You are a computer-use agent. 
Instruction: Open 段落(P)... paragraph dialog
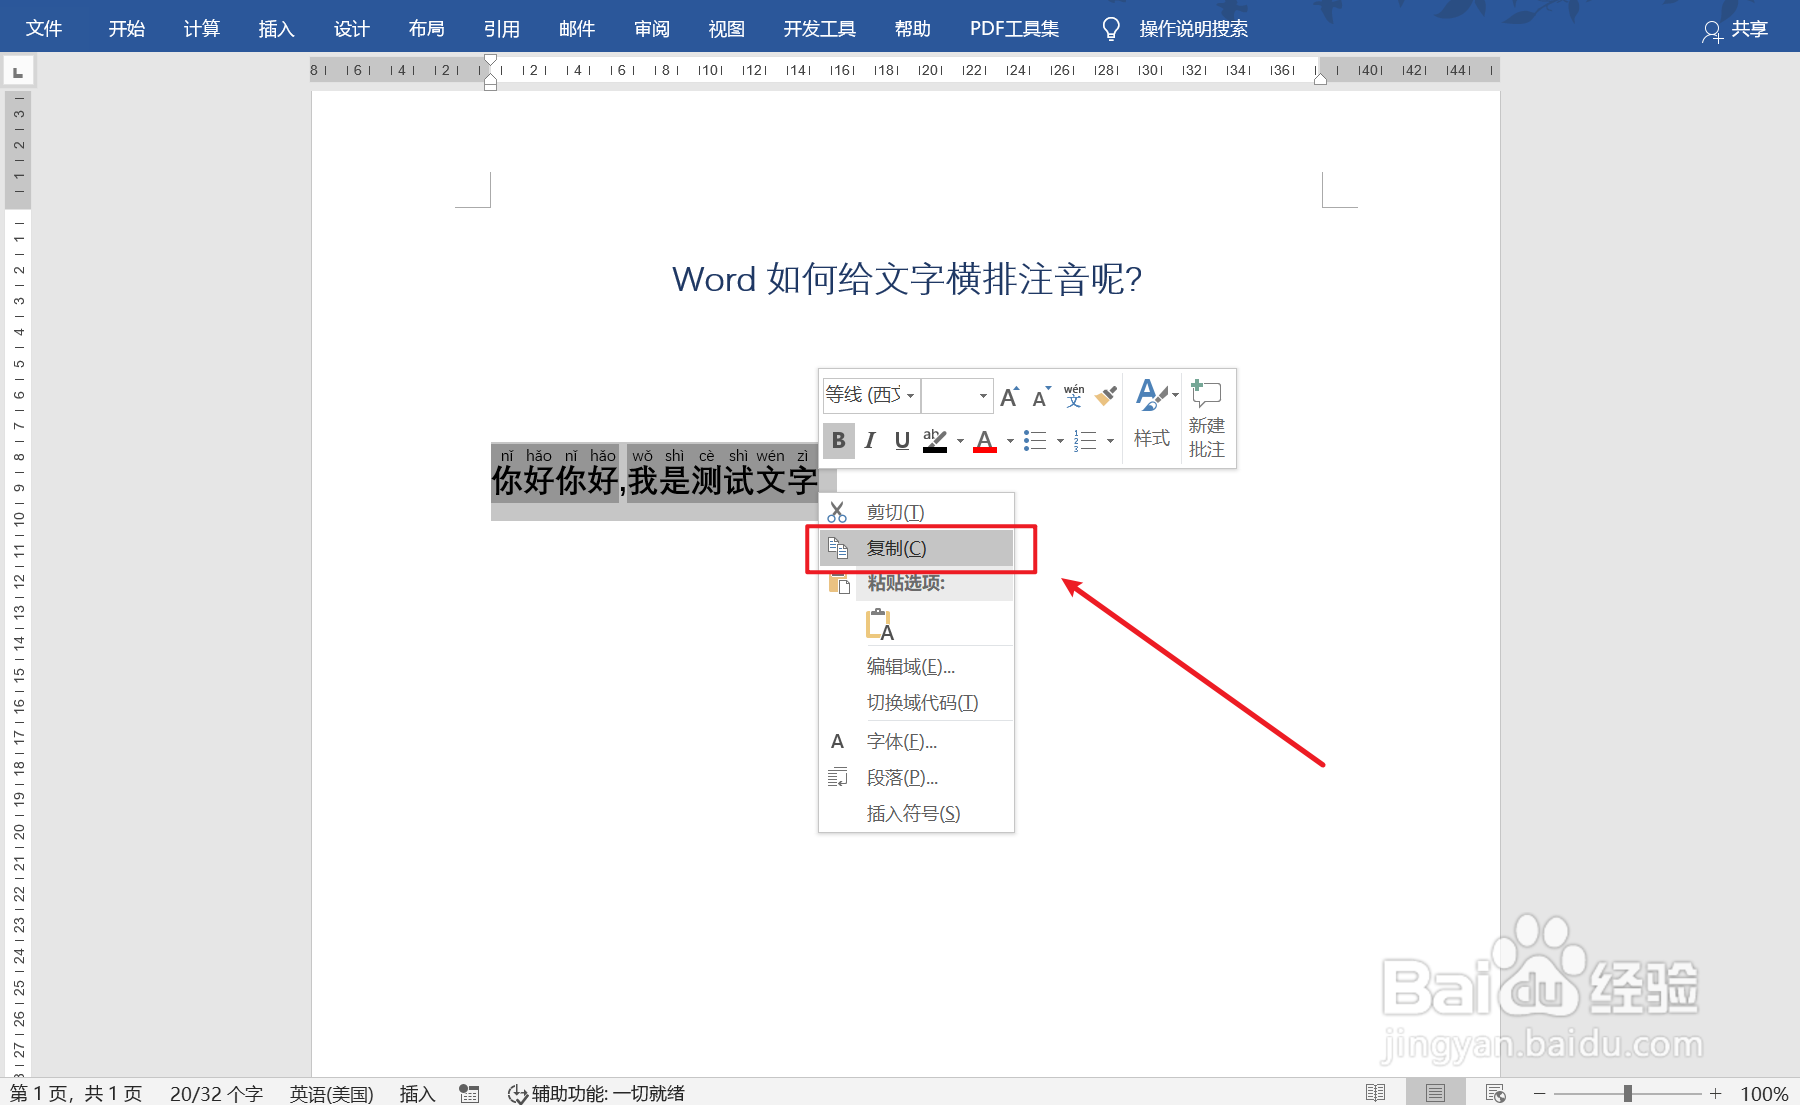(x=916, y=777)
